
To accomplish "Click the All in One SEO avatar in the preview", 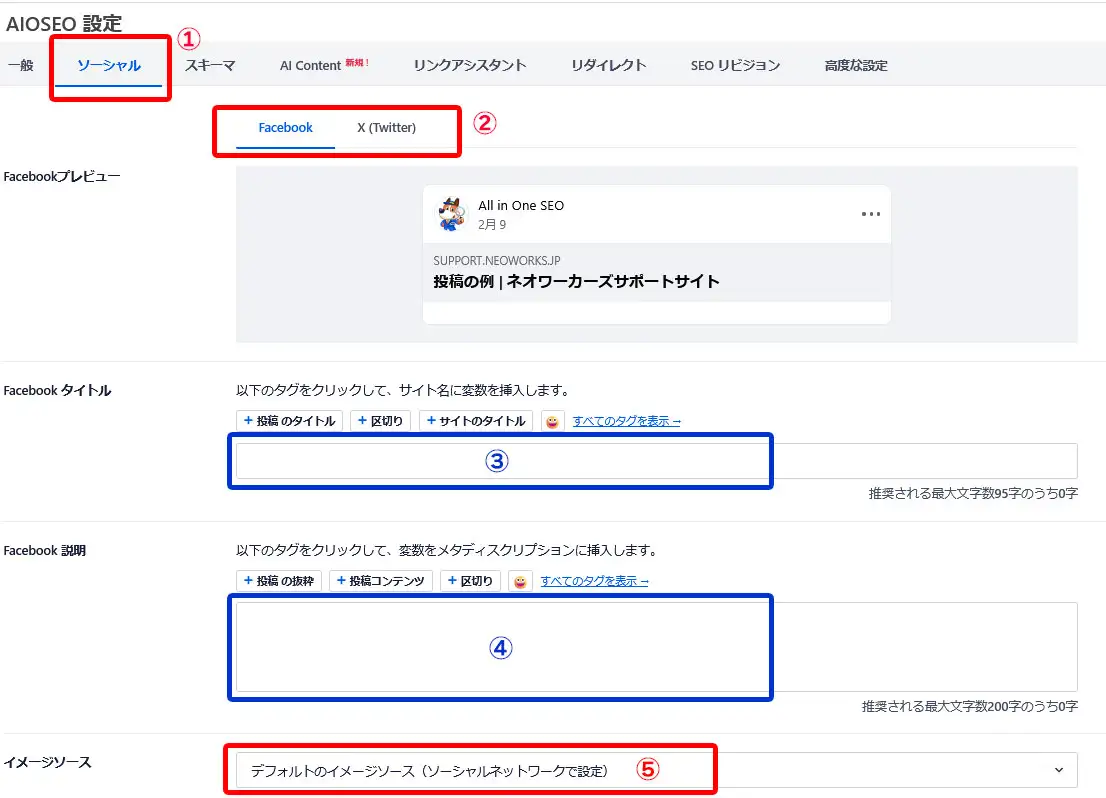I will (450, 212).
